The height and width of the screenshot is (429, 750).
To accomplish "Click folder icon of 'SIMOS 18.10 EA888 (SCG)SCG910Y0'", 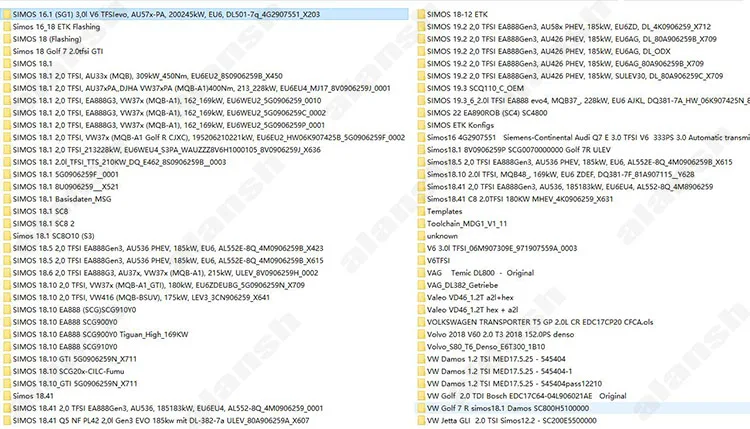I will click(x=7, y=310).
